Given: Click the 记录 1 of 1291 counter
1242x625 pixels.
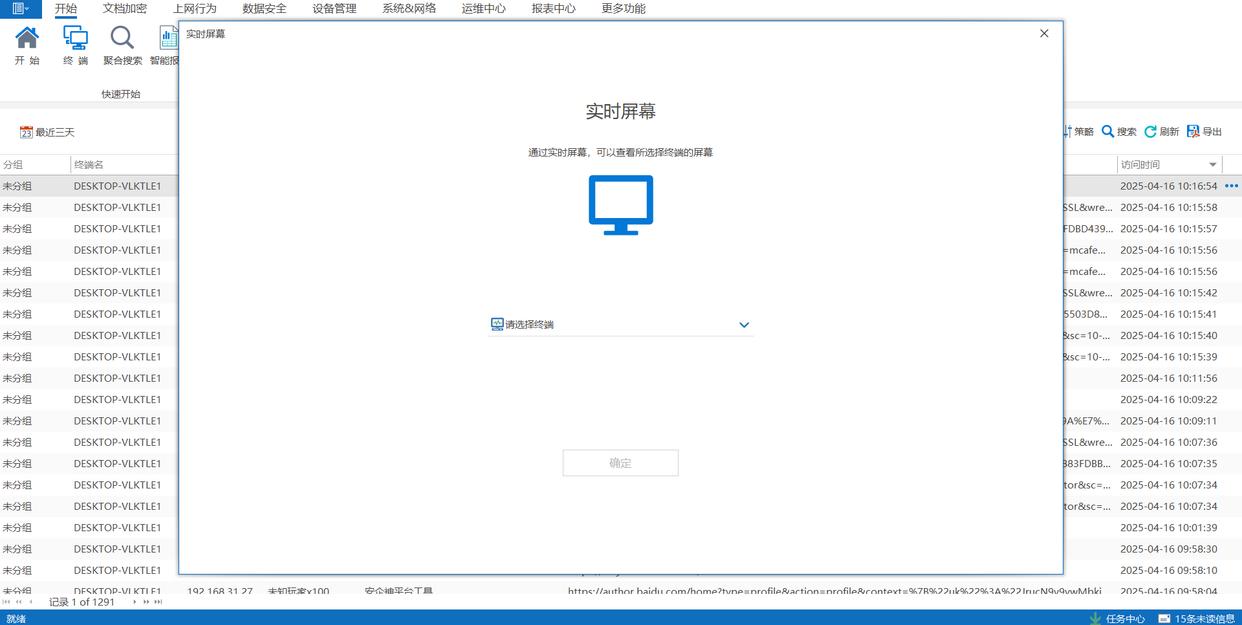Looking at the screenshot, I should click(x=82, y=602).
